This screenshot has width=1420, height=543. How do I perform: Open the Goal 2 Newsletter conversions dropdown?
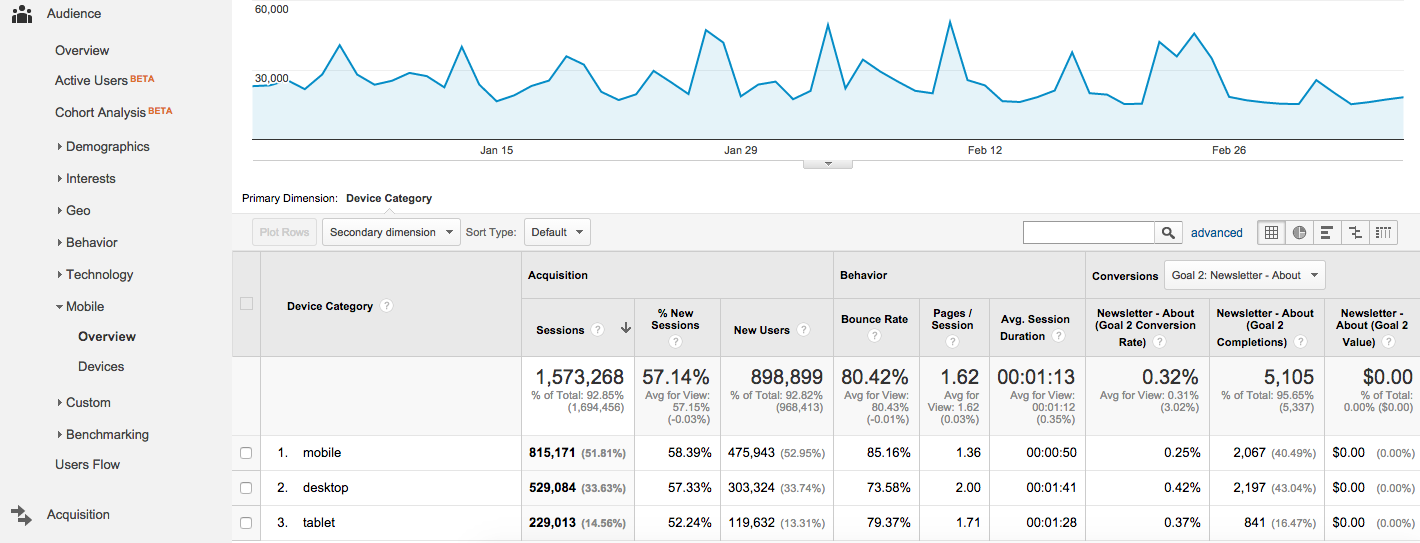(x=1244, y=275)
